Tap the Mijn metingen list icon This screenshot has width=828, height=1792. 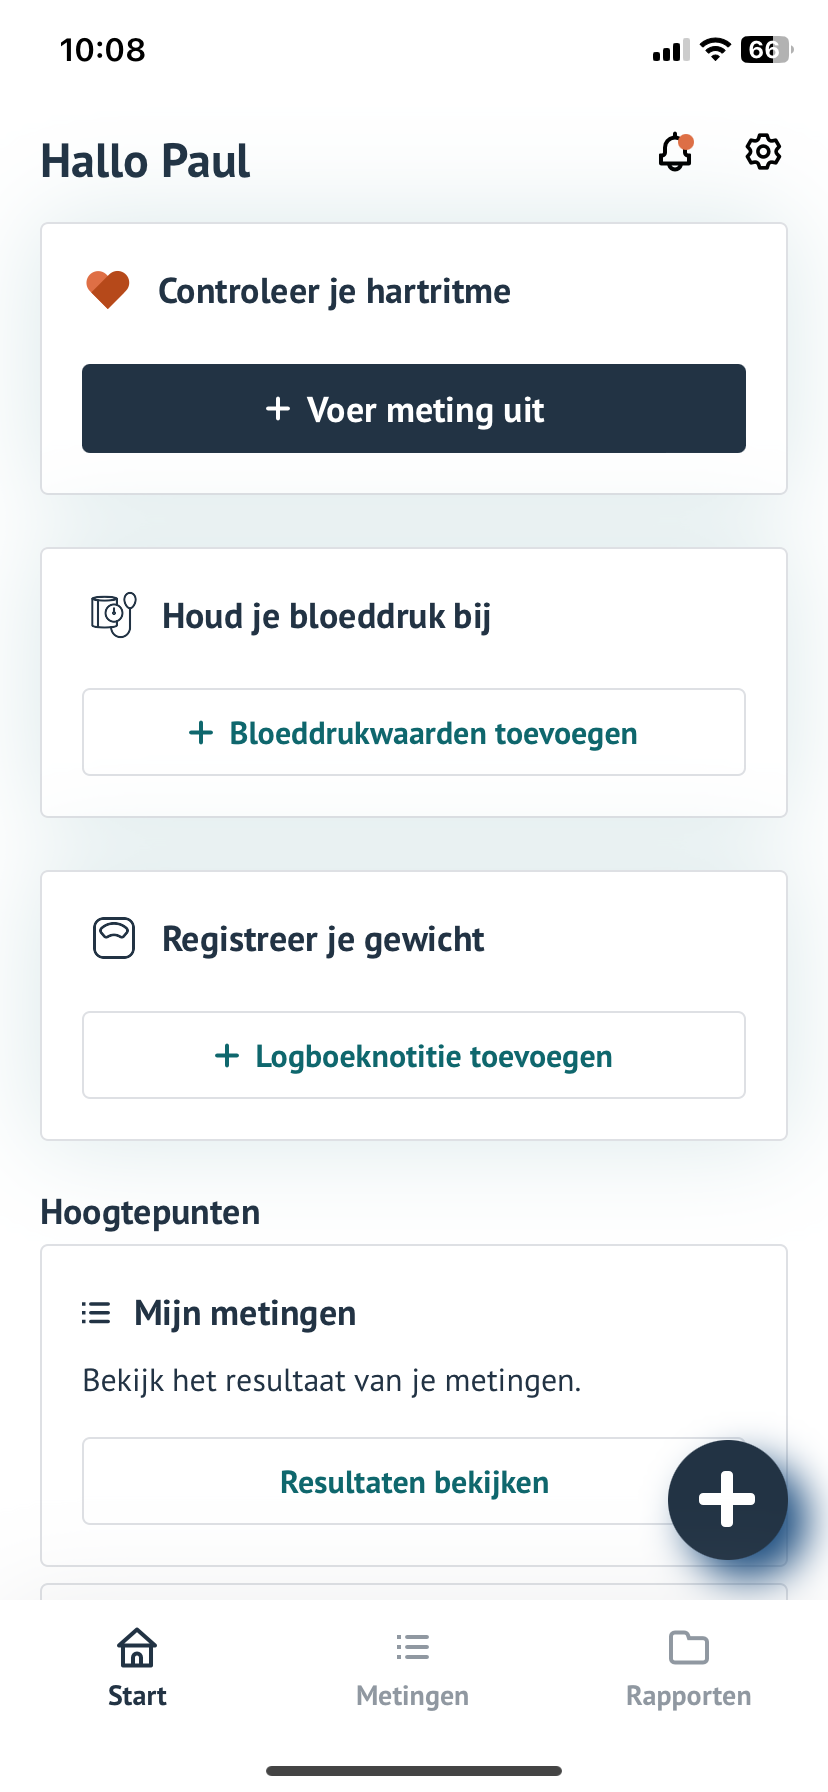96,1313
